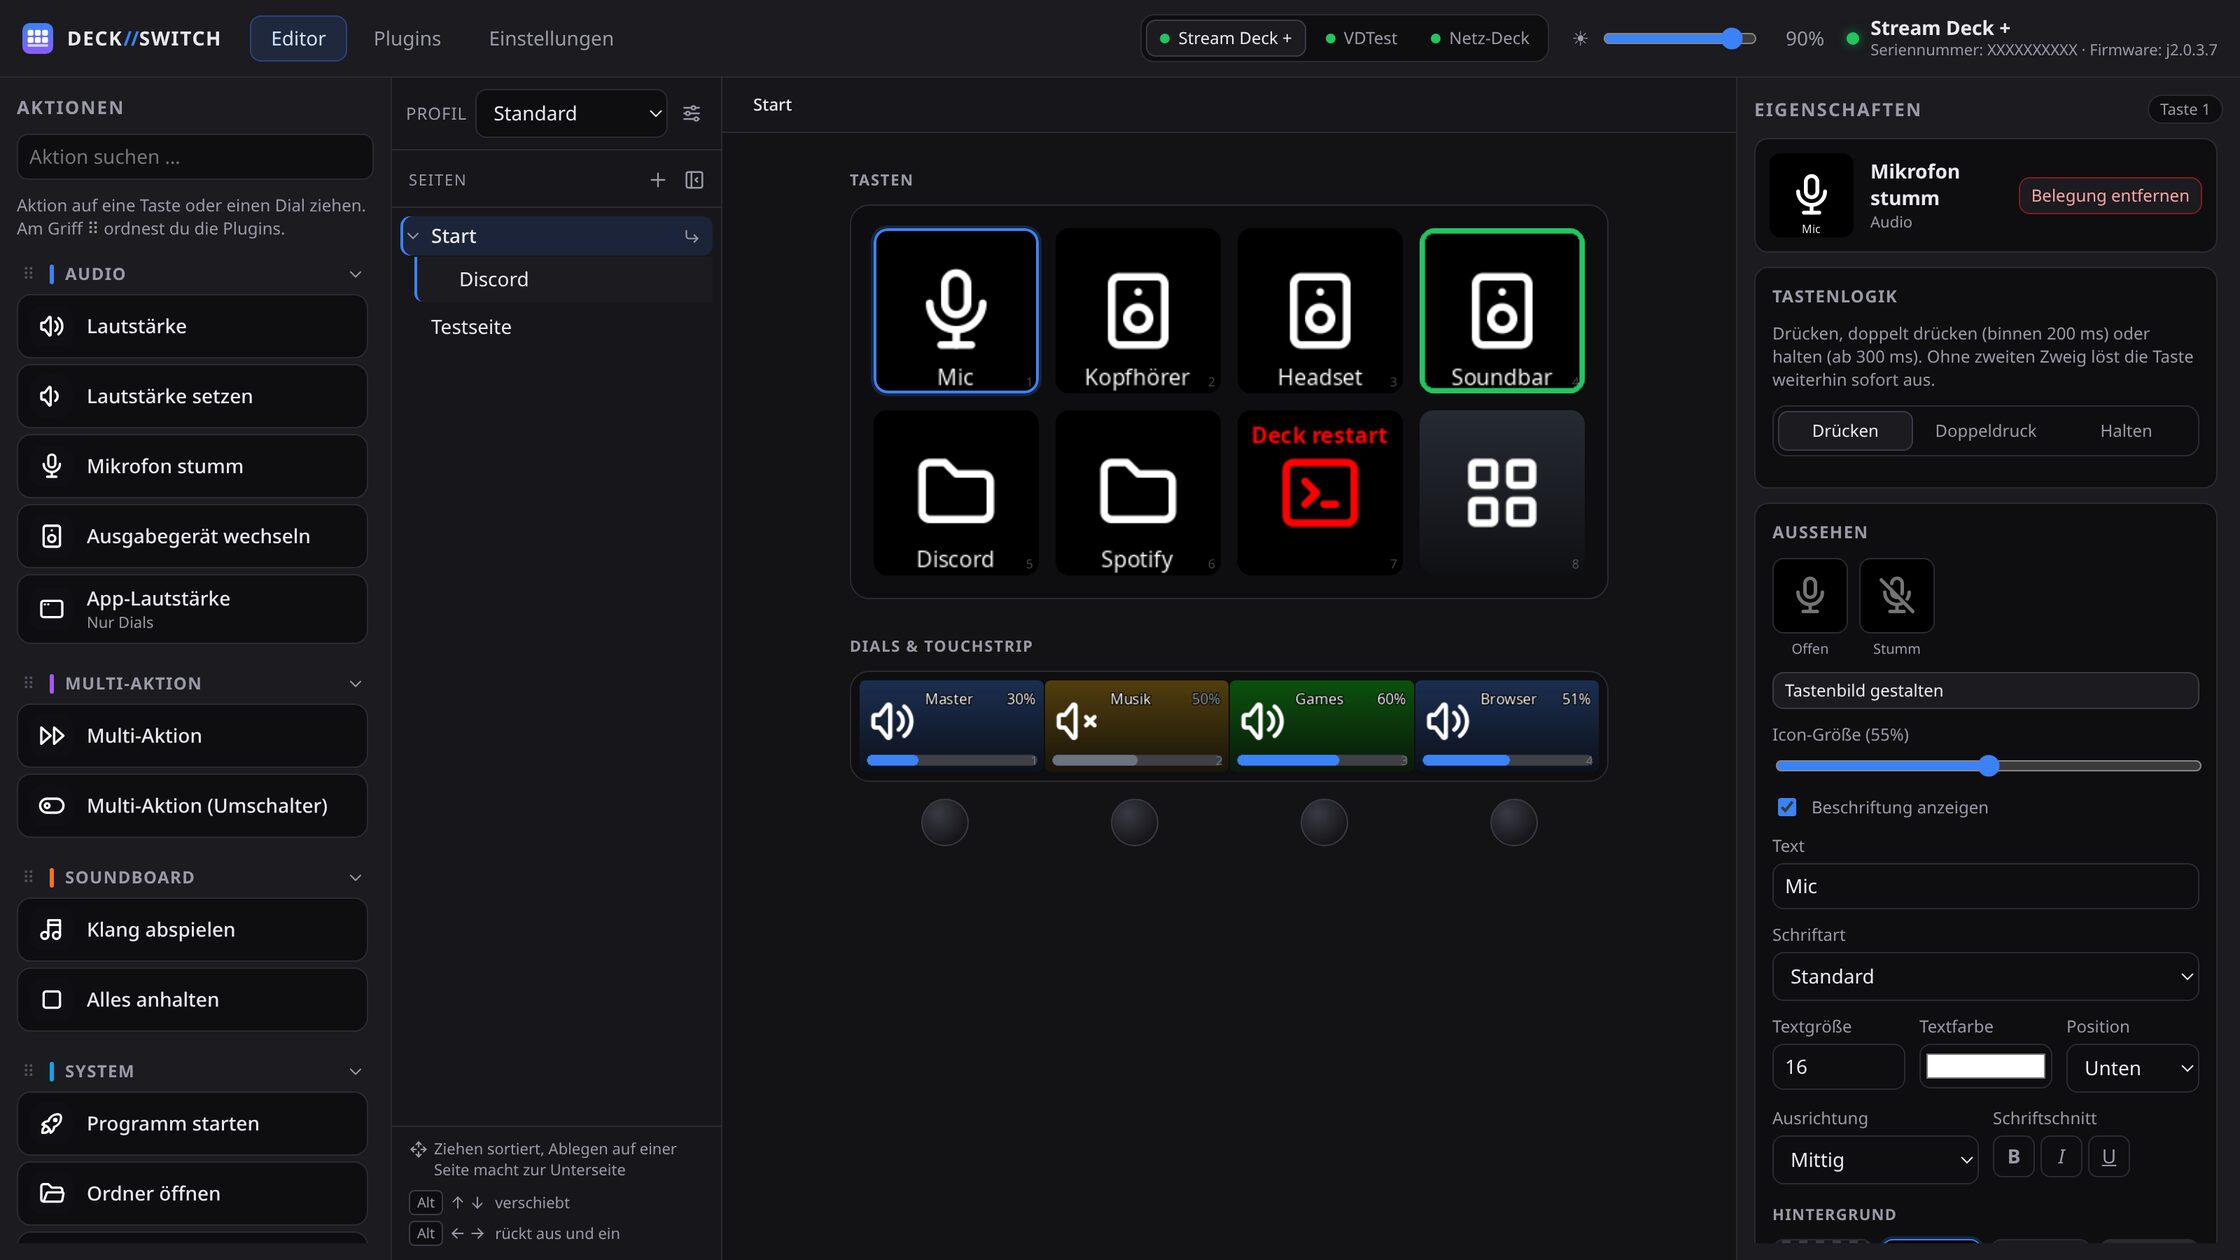
Task: Open the Editor tab
Action: (x=298, y=38)
